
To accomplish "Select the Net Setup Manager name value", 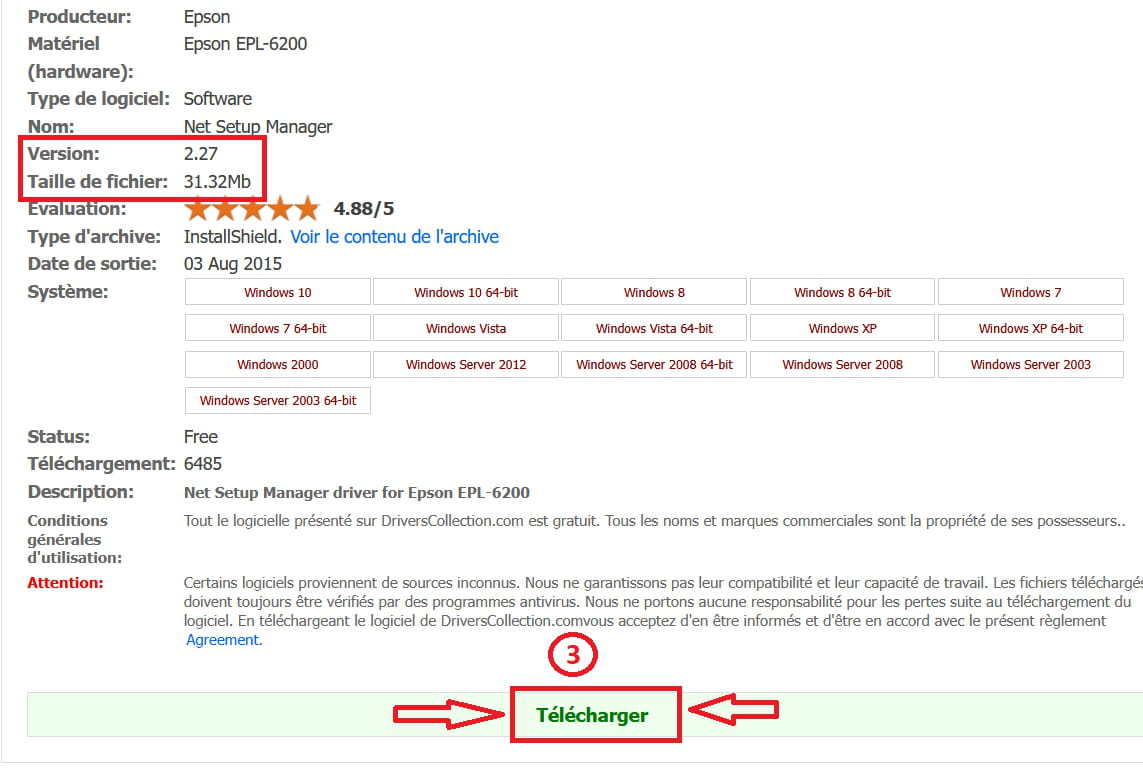I will (258, 127).
